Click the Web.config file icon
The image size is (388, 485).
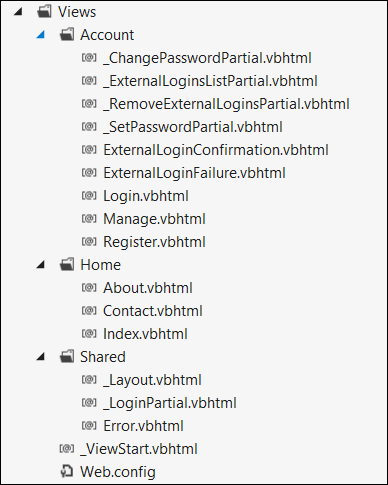pyautogui.click(x=67, y=471)
